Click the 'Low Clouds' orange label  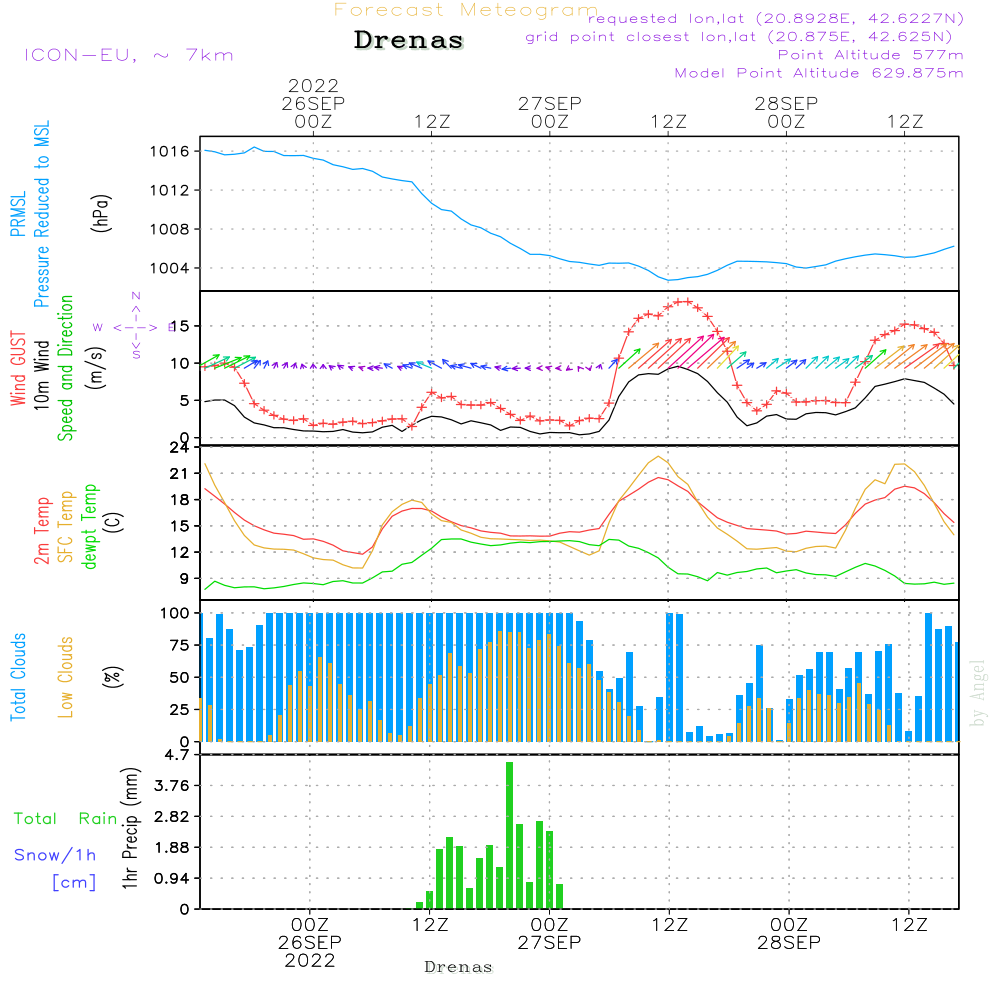tap(66, 677)
